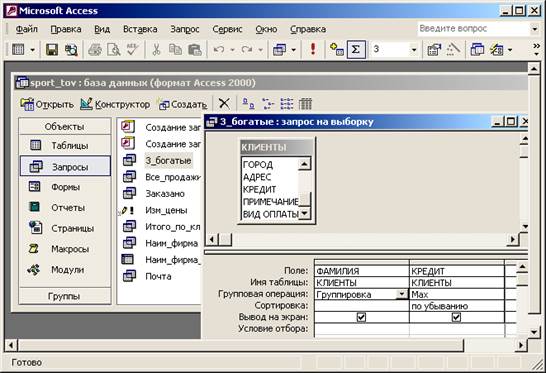Open the Query Type dropdown arrow
This screenshot has width=546, height=373.
pos(294,50)
